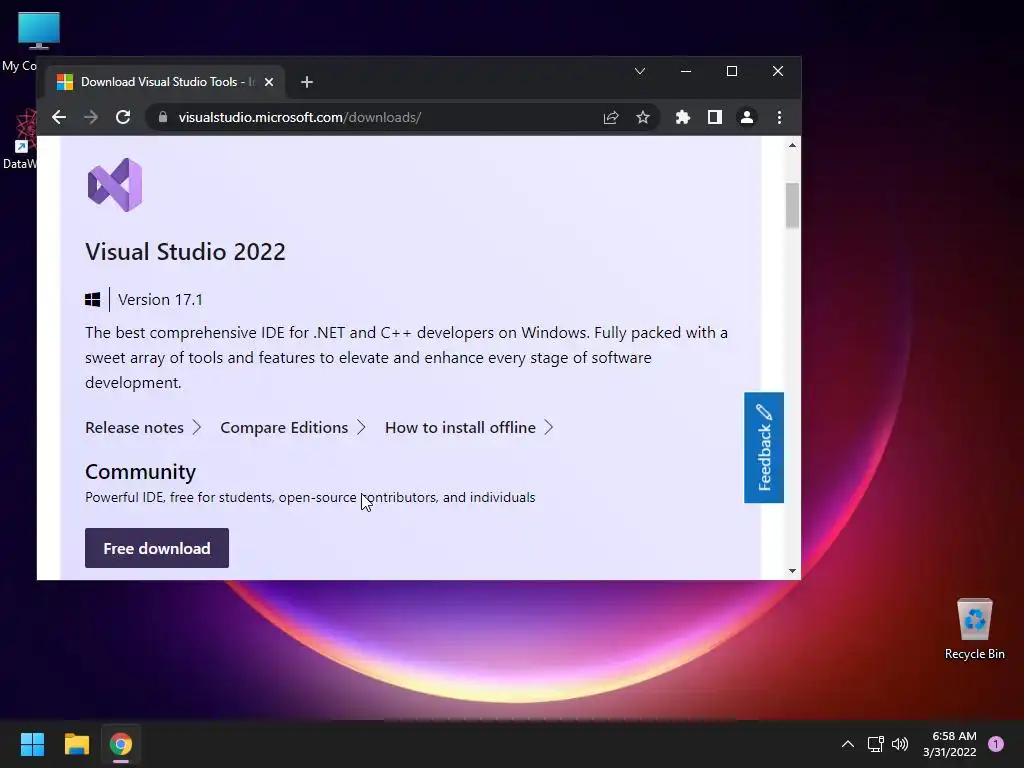Screen dimensions: 1024x768
Task: Open the notification badge in taskbar
Action: coord(996,744)
